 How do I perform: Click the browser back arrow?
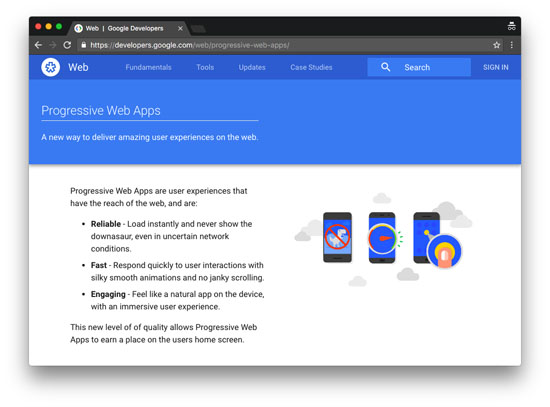click(38, 45)
